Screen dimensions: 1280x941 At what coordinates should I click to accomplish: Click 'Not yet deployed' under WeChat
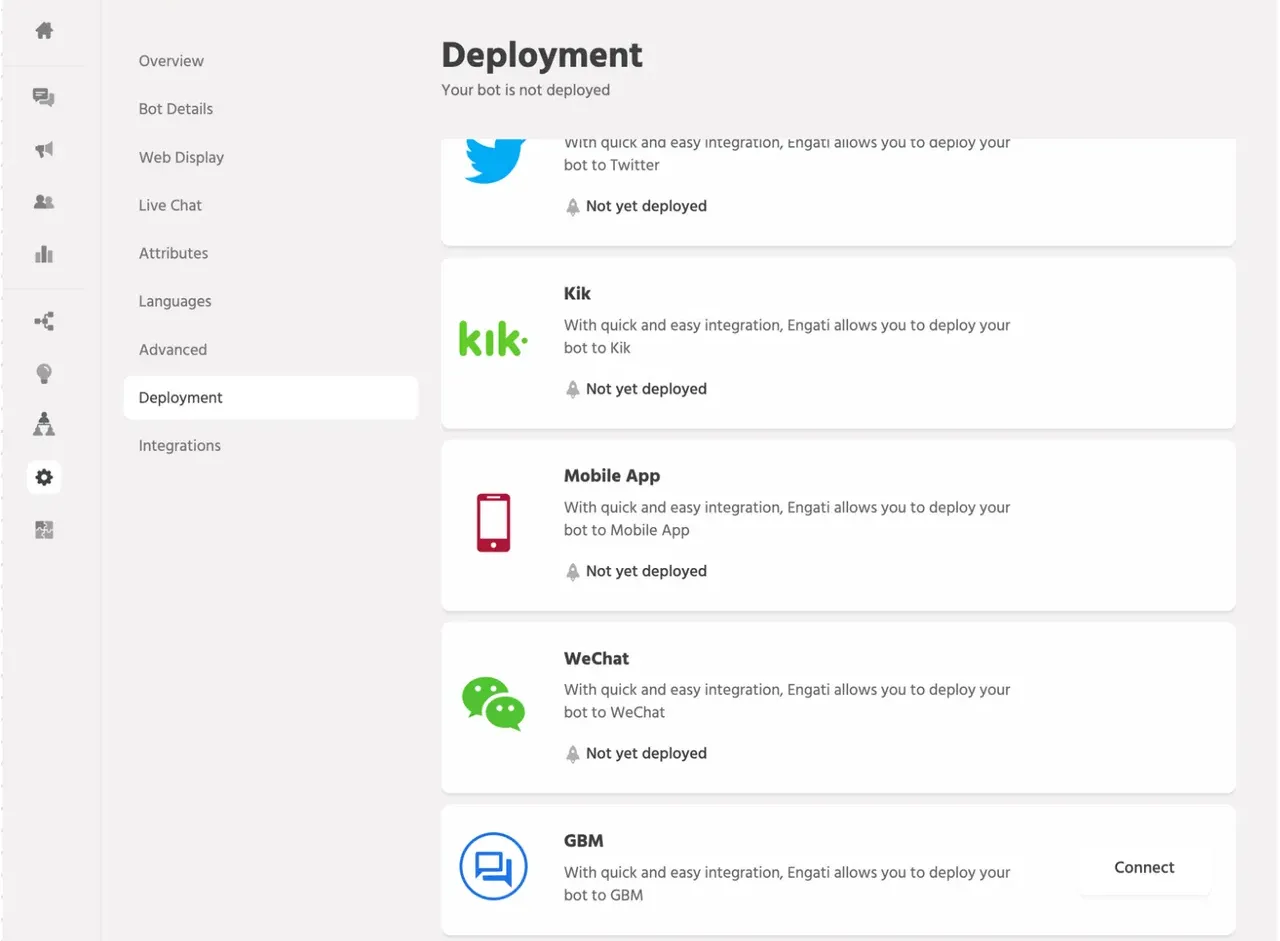click(x=646, y=754)
